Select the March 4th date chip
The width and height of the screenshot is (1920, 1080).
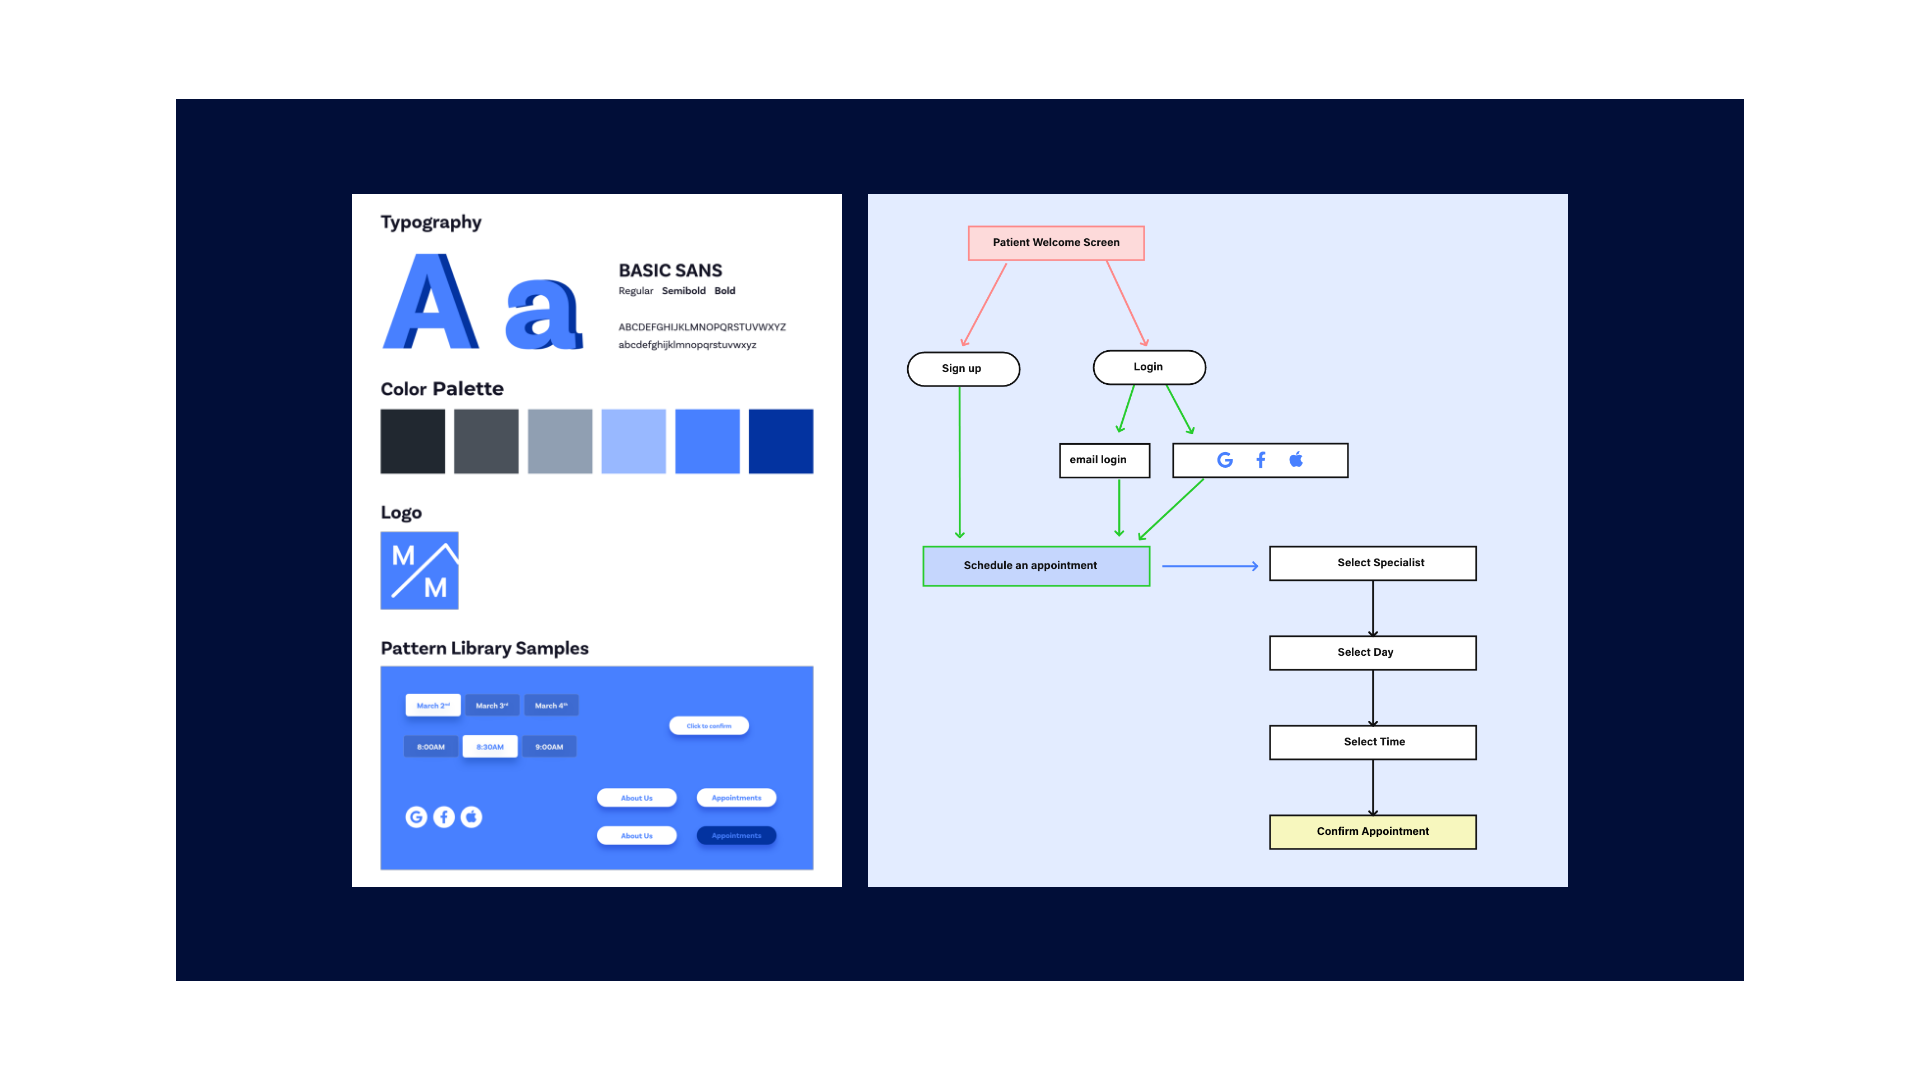551,705
